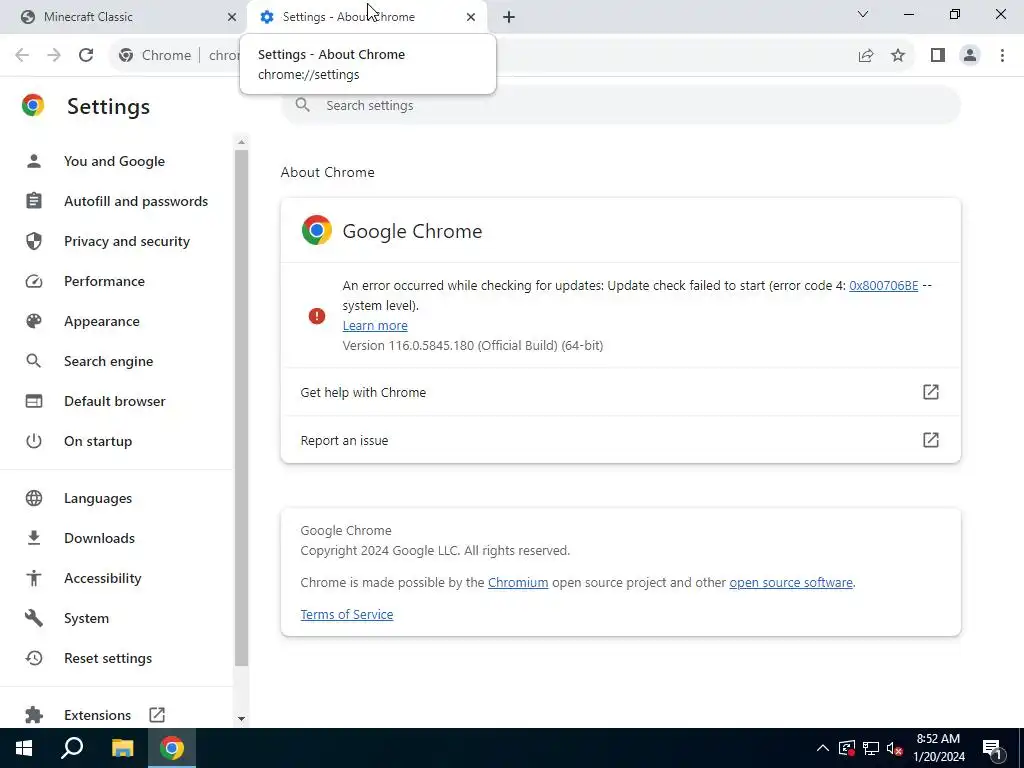Click the Autofill and passwords clipboard icon
Image resolution: width=1024 pixels, height=768 pixels.
tap(34, 201)
